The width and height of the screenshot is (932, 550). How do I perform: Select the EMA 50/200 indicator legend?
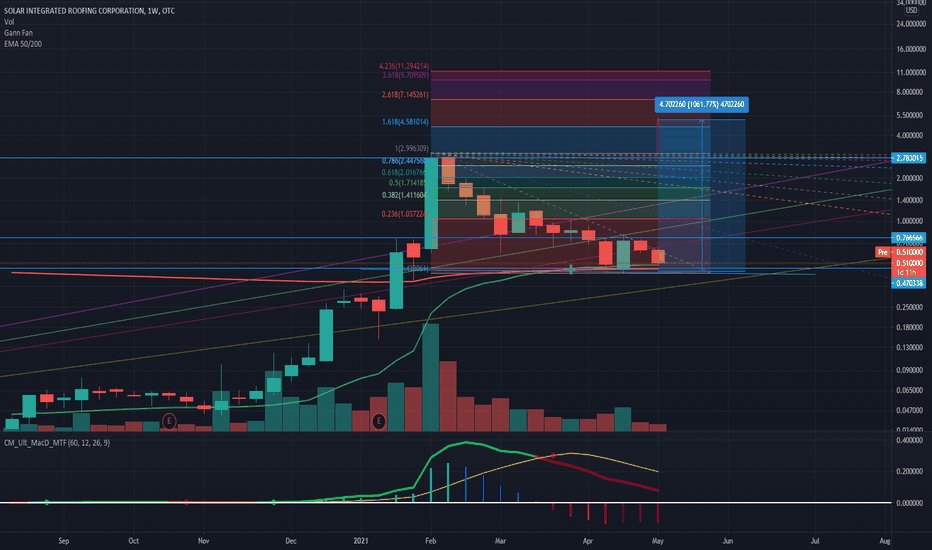click(x=23, y=44)
